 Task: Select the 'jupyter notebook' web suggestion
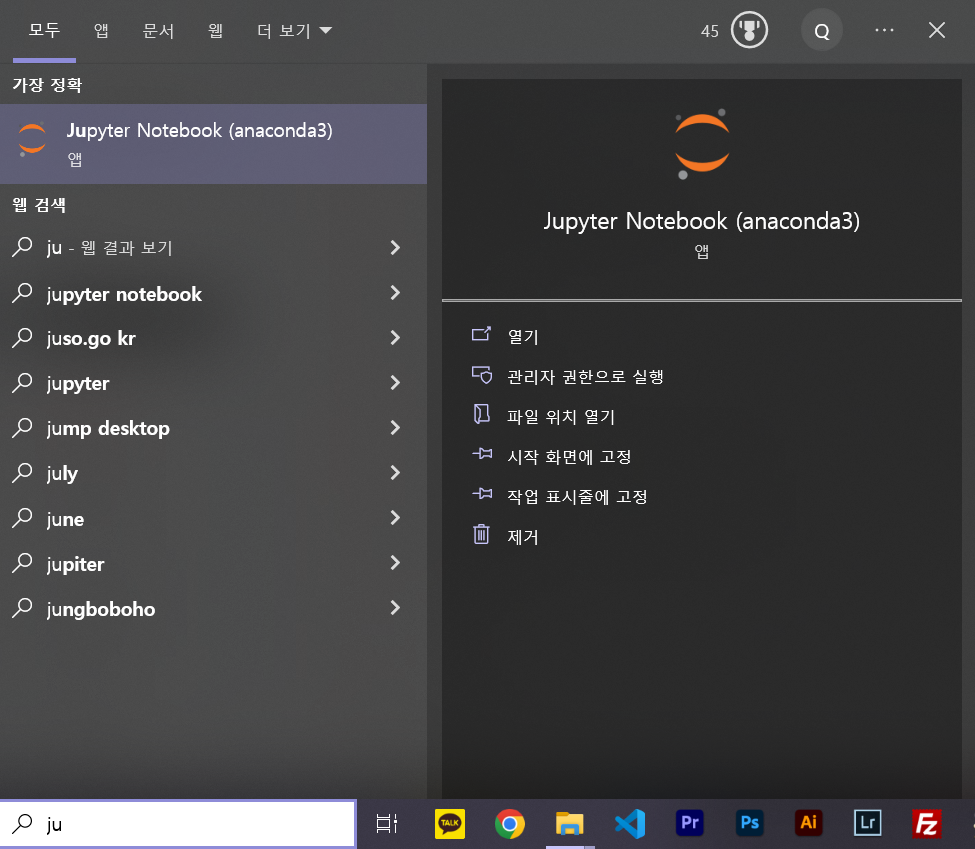pos(124,294)
